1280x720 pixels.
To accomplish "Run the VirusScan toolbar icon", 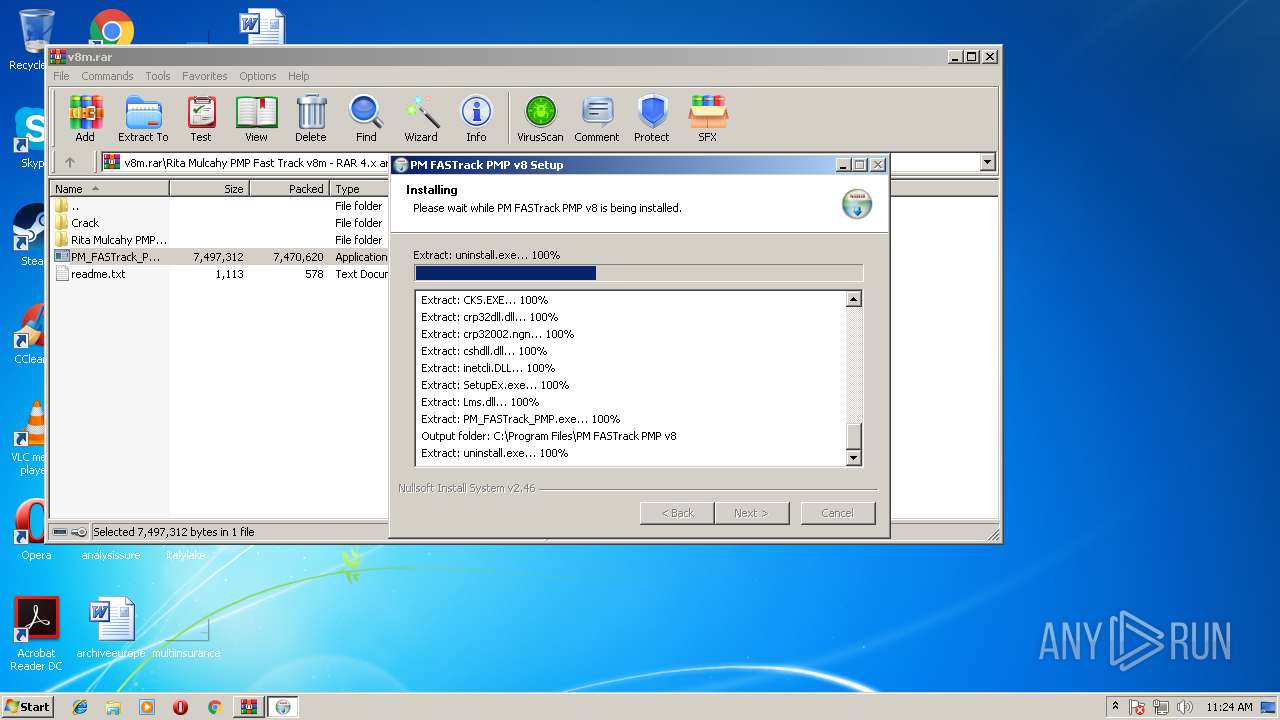I will (x=540, y=119).
